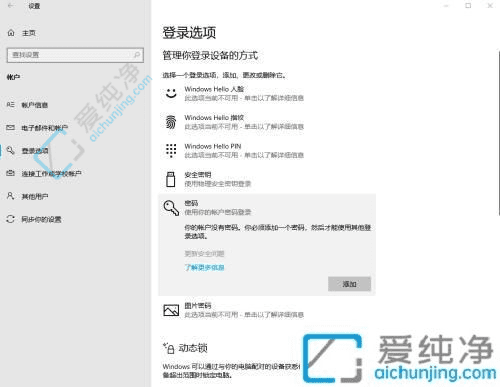Click the search magnifier icon
Image resolution: width=500 pixels, height=387 pixels.
(137, 55)
